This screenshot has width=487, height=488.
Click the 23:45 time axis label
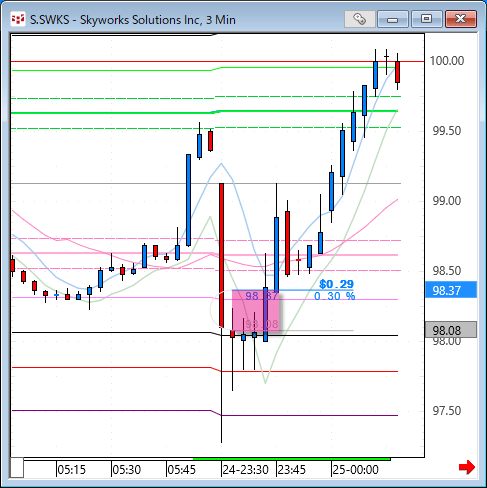coord(292,470)
